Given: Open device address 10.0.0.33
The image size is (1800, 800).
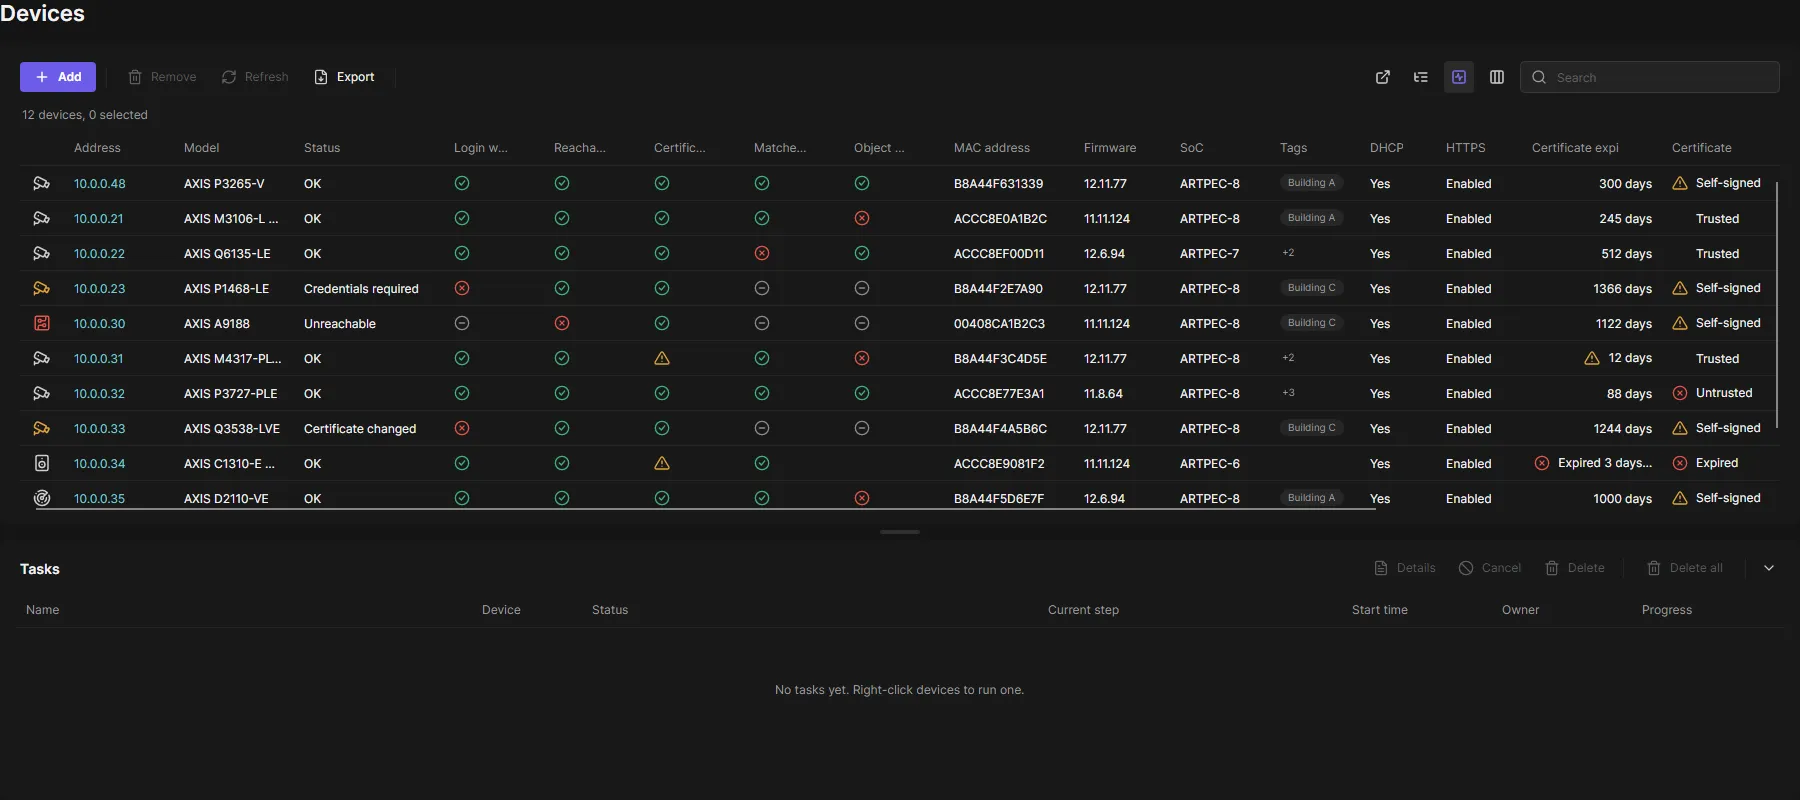Looking at the screenshot, I should click(x=100, y=428).
